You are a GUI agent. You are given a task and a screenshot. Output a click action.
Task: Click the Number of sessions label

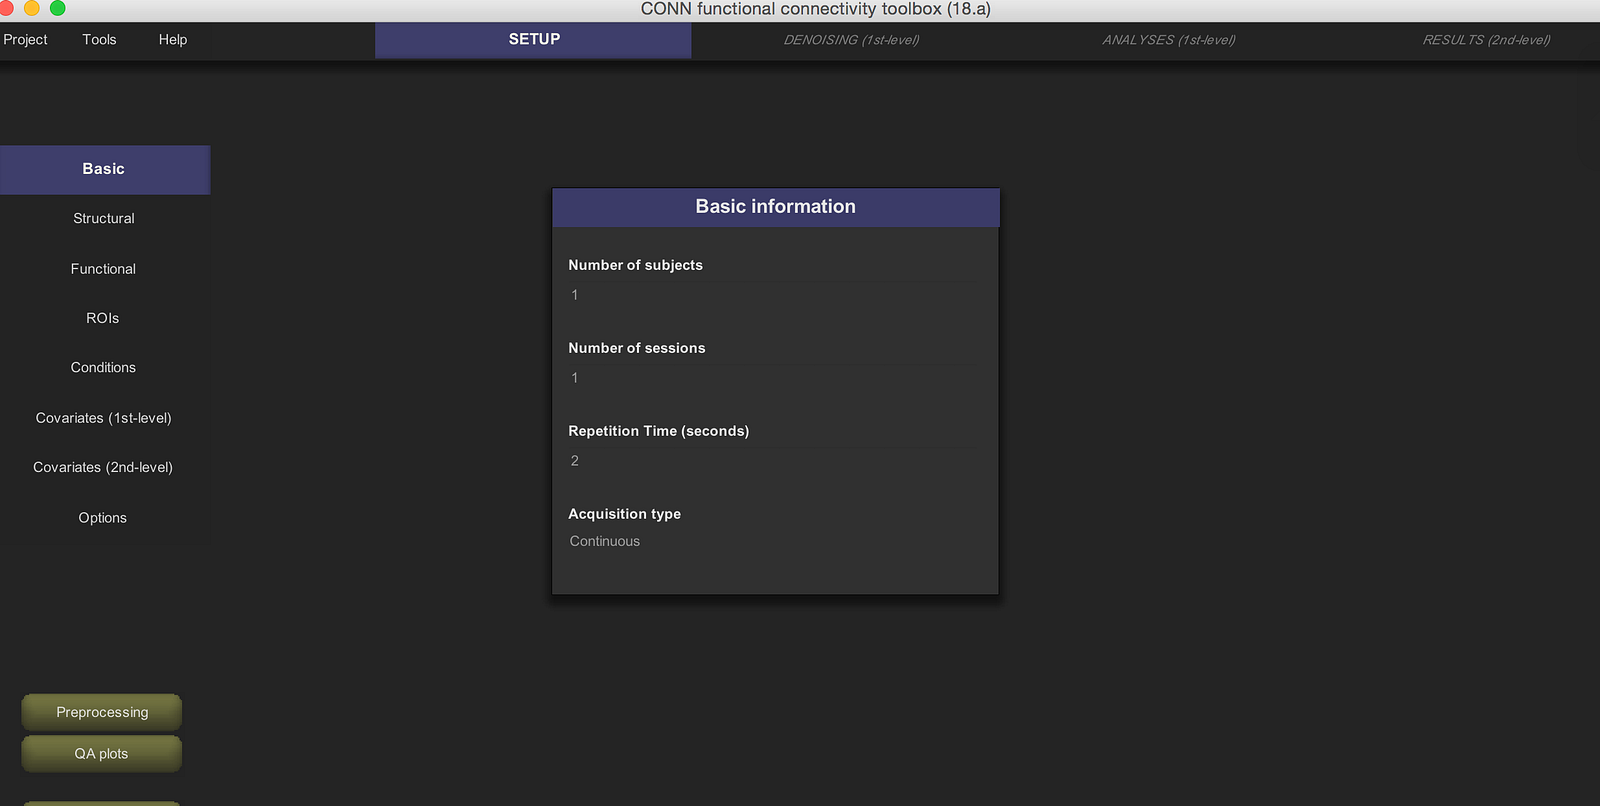[637, 348]
